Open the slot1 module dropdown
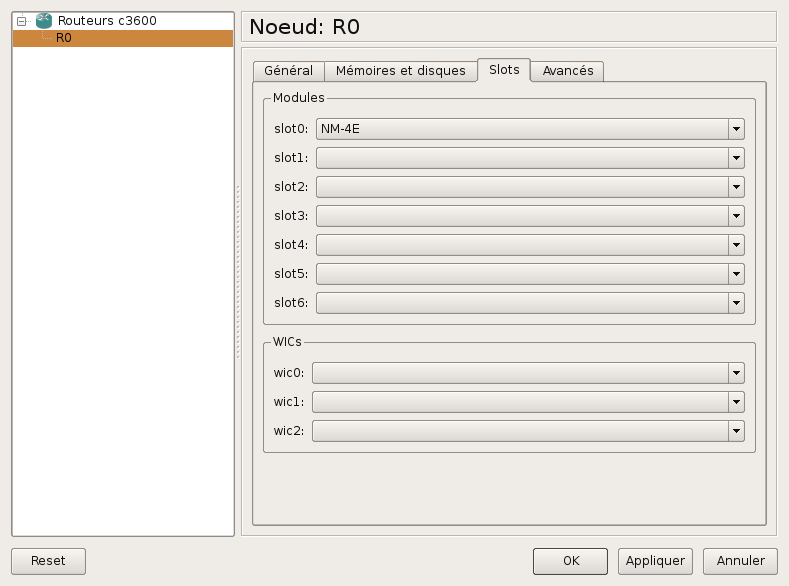The width and height of the screenshot is (789, 586). (530, 158)
